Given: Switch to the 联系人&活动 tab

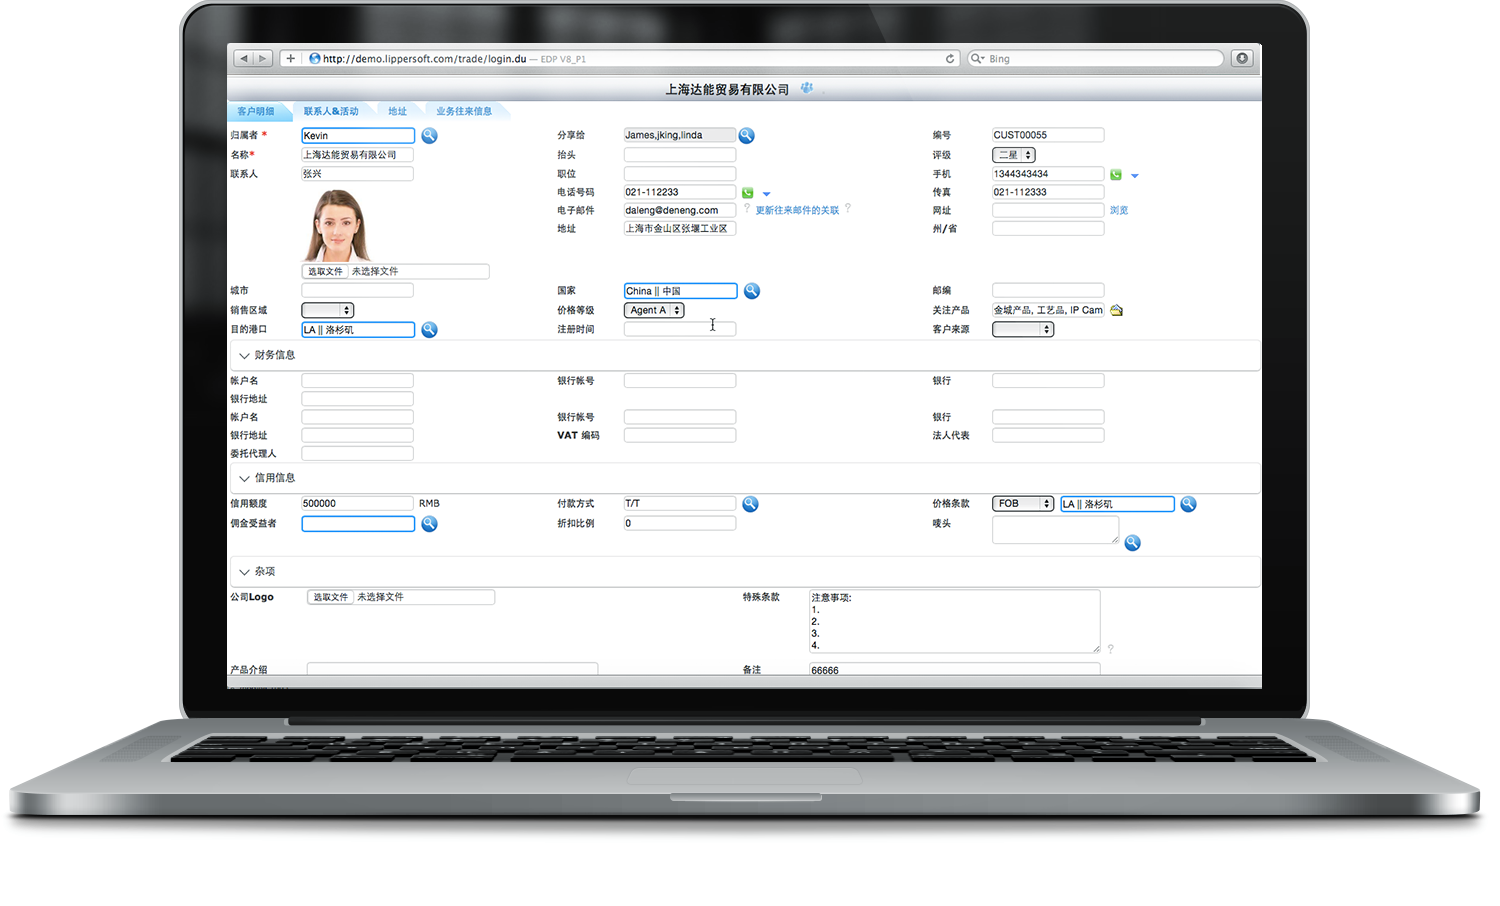Looking at the screenshot, I should coord(331,111).
